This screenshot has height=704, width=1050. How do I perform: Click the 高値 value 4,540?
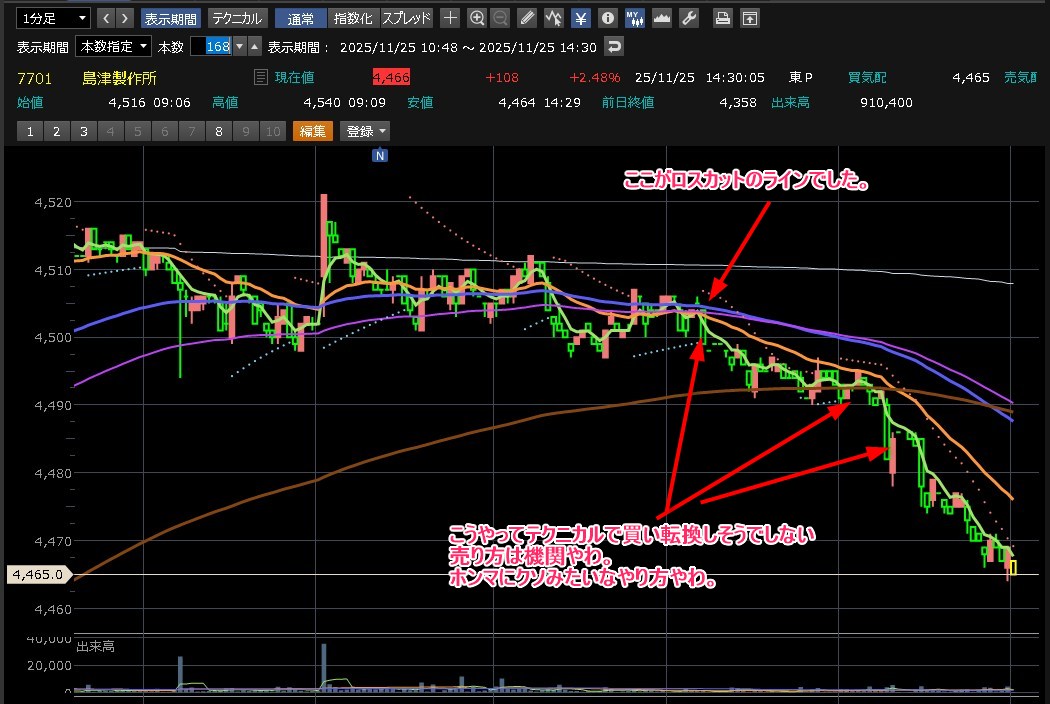pyautogui.click(x=322, y=102)
